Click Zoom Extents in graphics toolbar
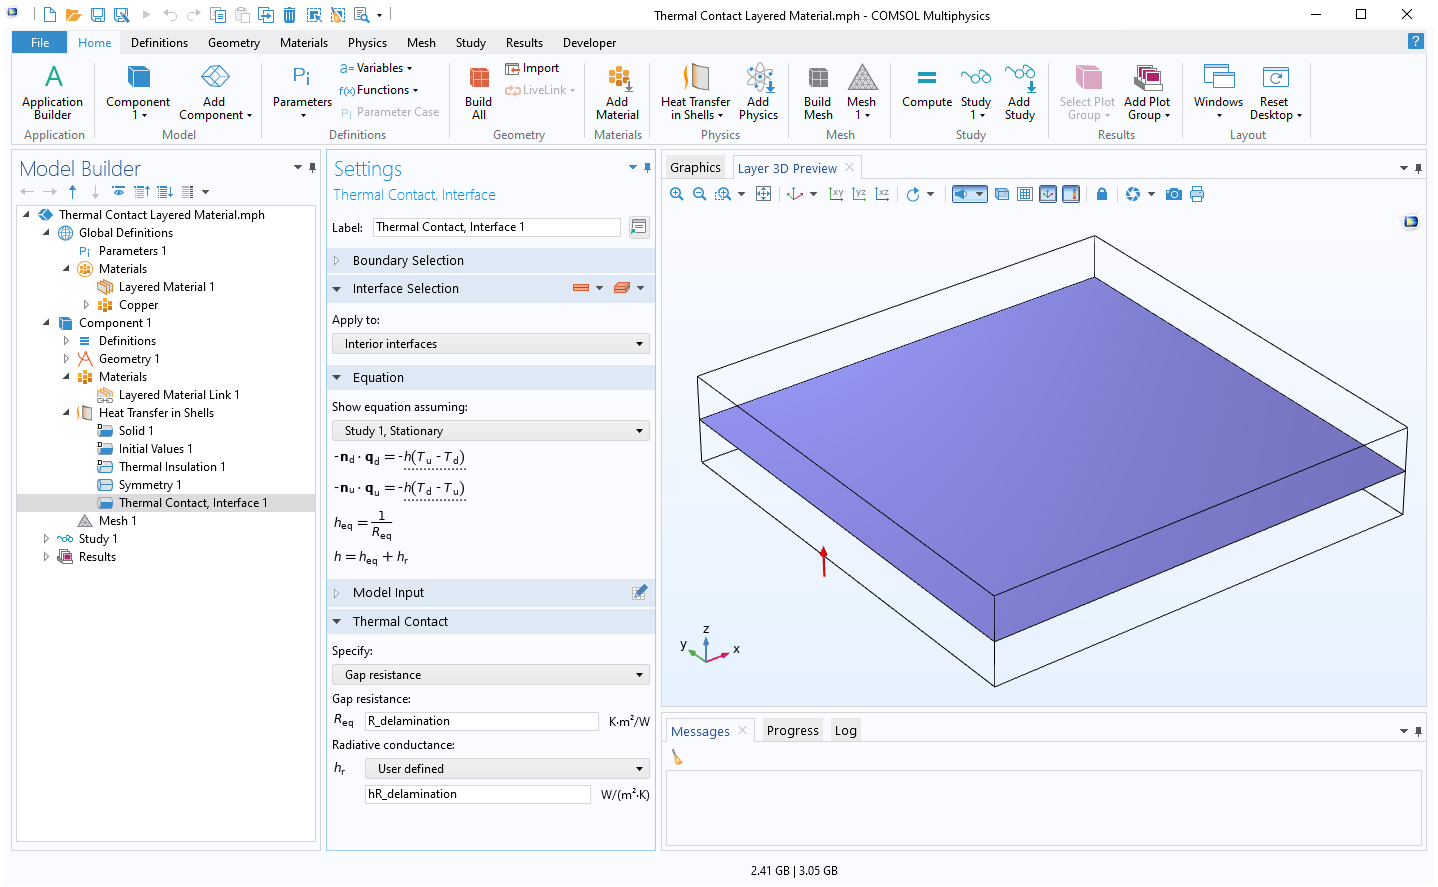 763,194
